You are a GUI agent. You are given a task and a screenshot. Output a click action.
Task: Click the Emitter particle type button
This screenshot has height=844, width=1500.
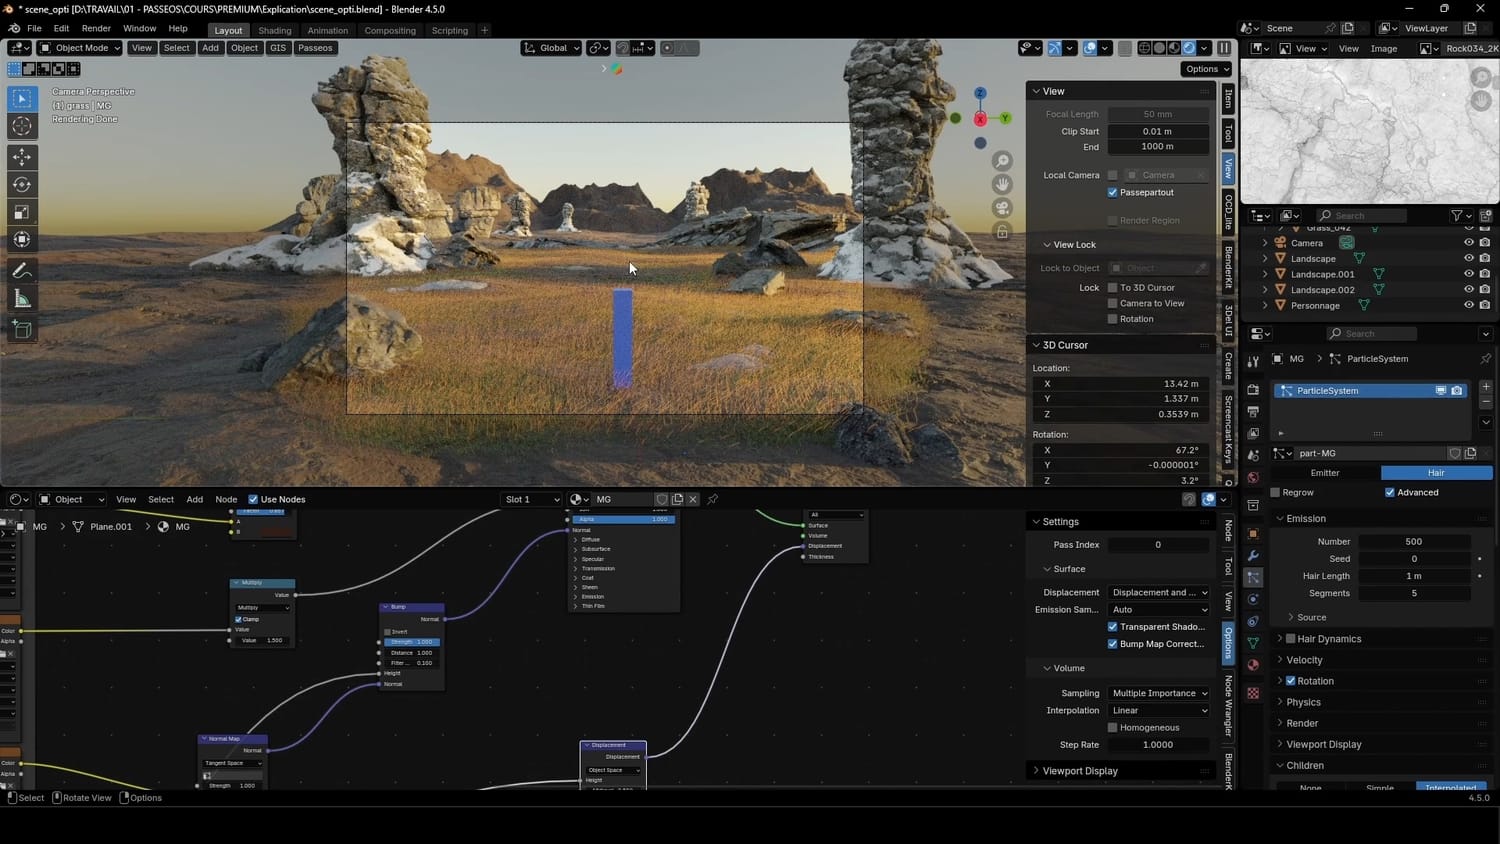tap(1325, 473)
